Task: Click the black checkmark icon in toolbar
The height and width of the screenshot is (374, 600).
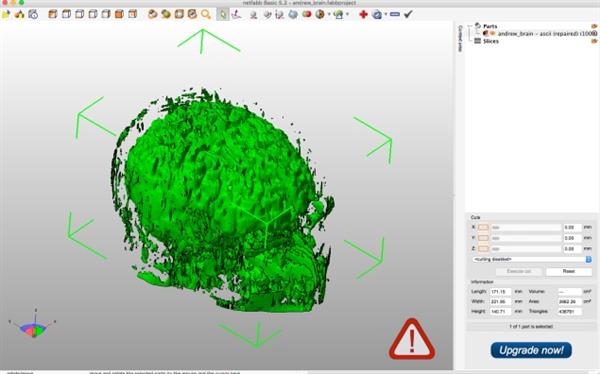Action: (x=408, y=14)
